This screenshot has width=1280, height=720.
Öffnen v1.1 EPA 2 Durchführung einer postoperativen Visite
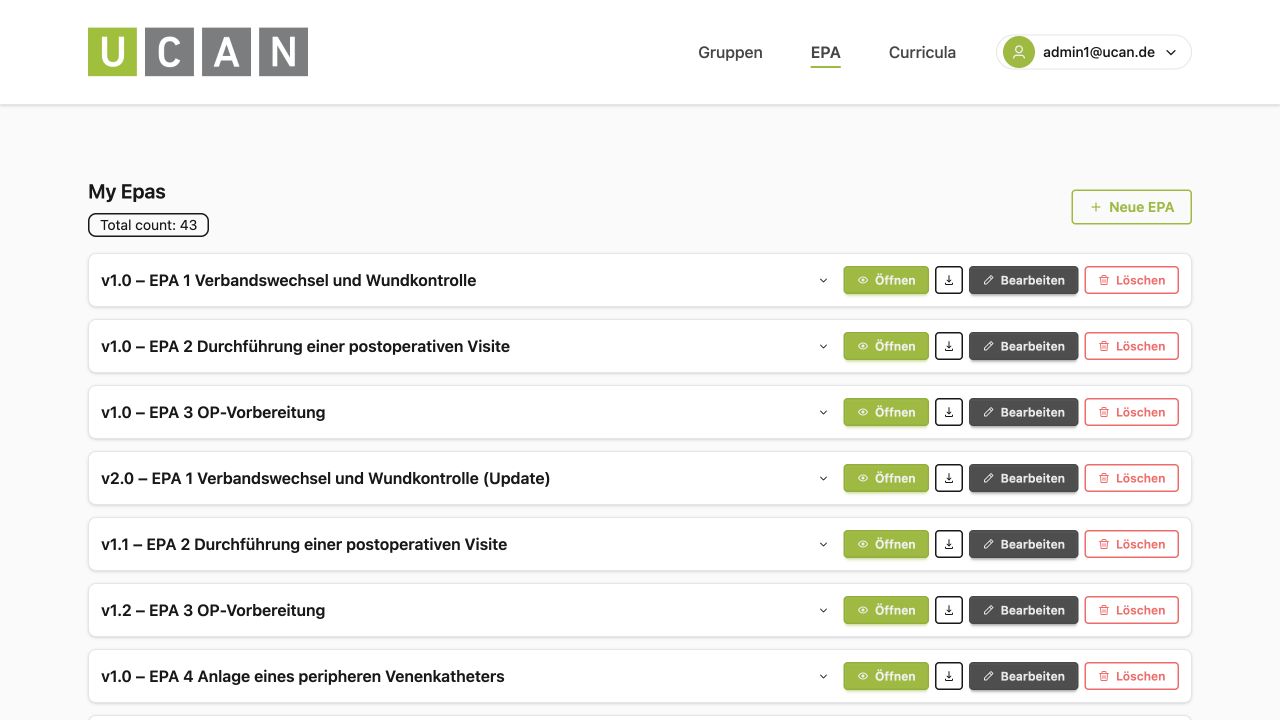[x=886, y=544]
